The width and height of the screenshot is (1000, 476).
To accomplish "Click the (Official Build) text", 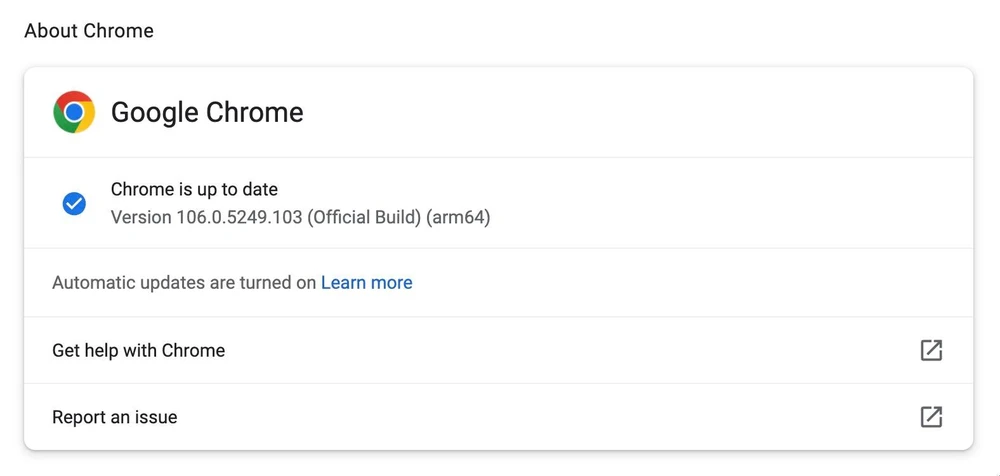I will [364, 217].
